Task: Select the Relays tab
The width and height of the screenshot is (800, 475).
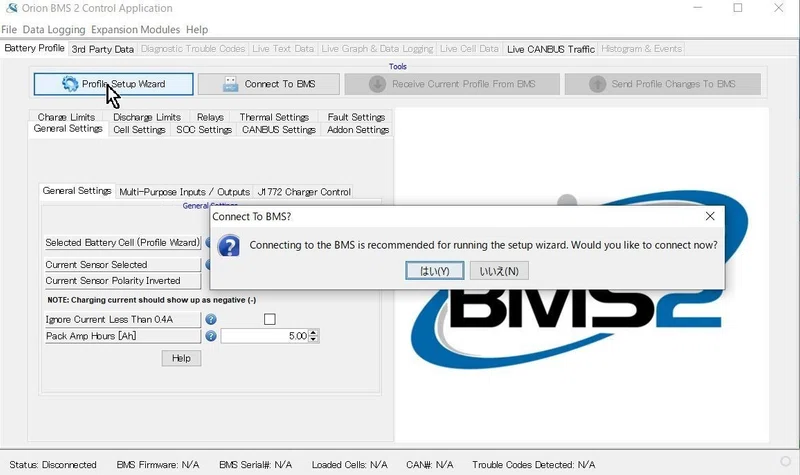Action: [210, 117]
